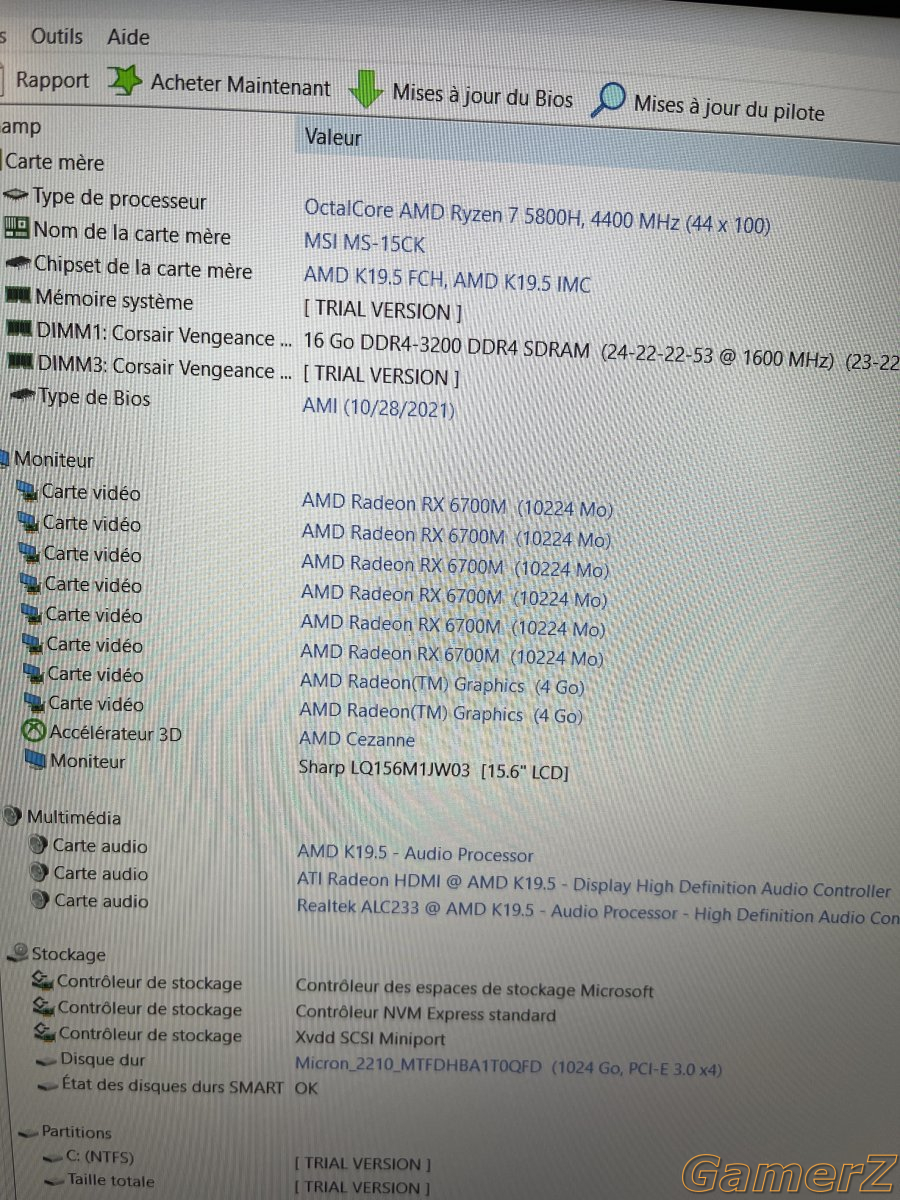Viewport: 900px width, 1200px height.
Task: Click the Nom de la carte mère icon
Action: pyautogui.click(x=16, y=228)
